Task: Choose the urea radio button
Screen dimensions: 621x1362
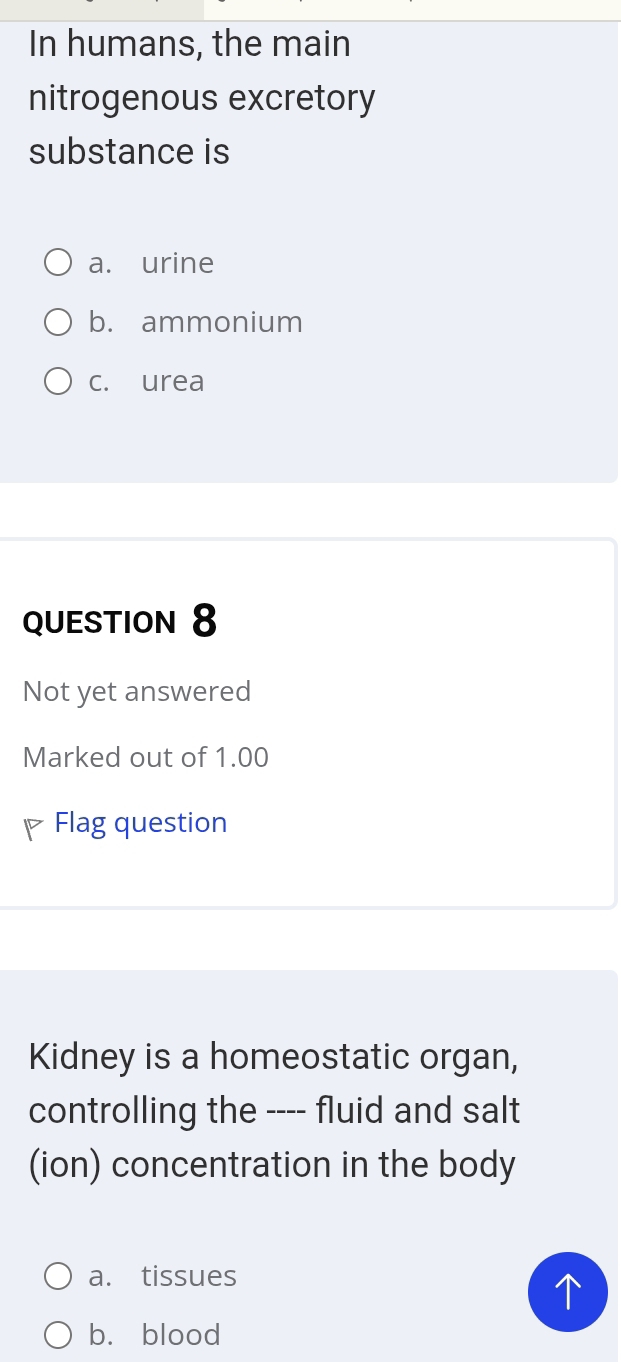Action: click(x=58, y=381)
